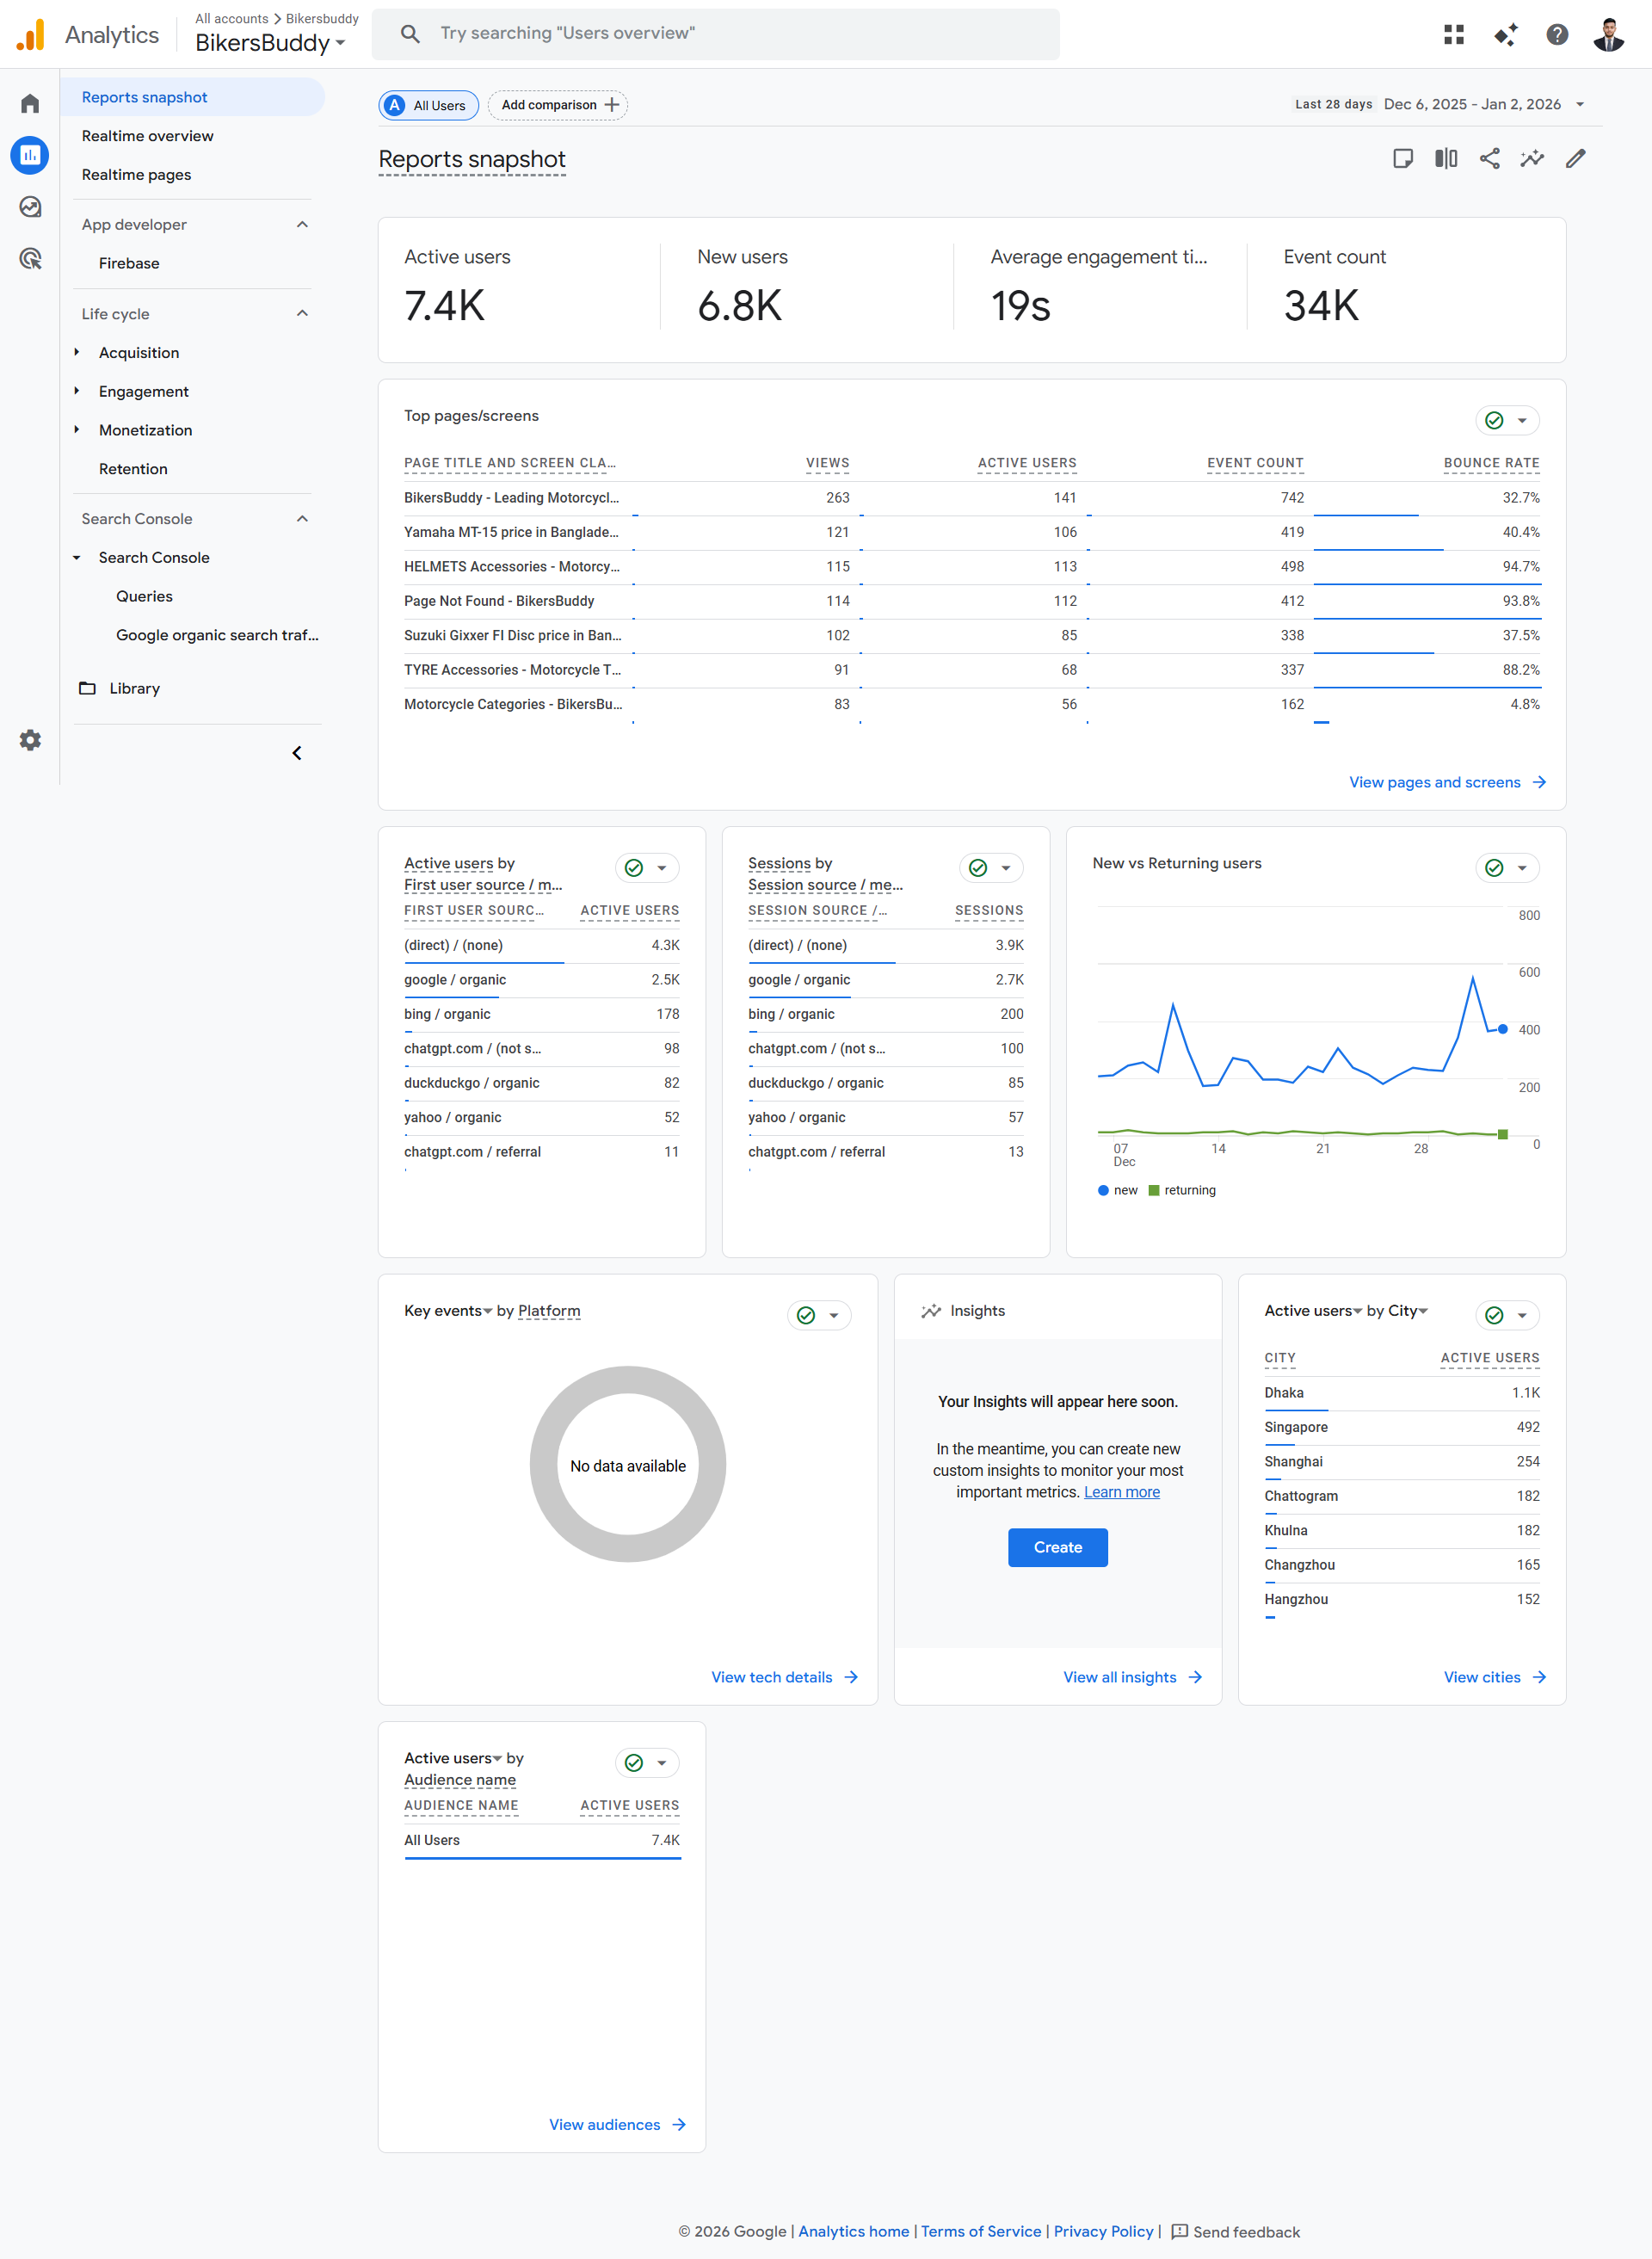Click the Create insights button
The image size is (1652, 2259).
pyautogui.click(x=1057, y=1547)
